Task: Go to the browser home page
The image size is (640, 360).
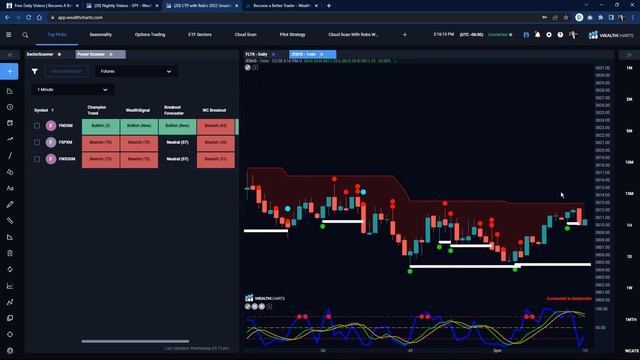Action: point(39,18)
